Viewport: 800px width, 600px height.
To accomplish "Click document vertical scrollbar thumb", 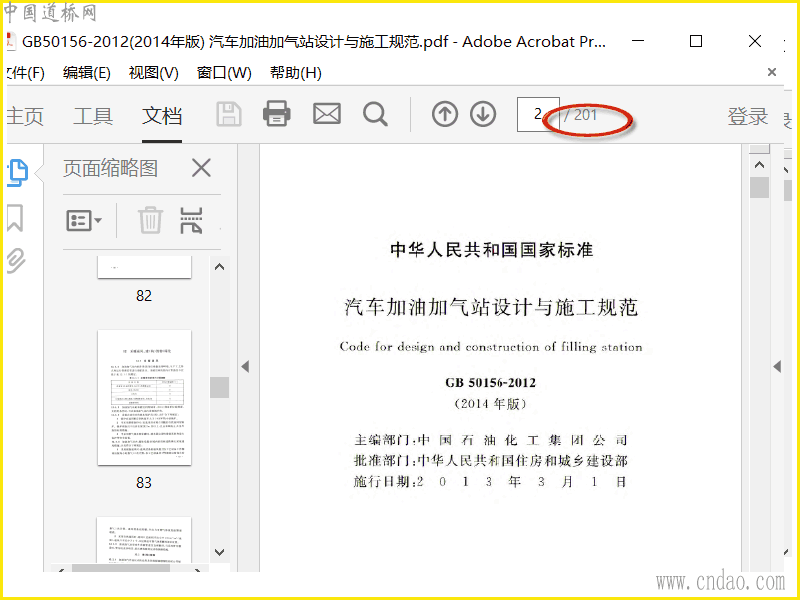I will (759, 187).
